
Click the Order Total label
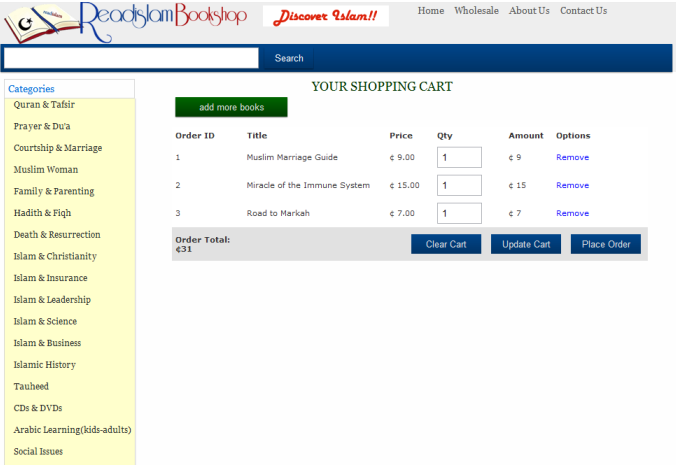coord(203,240)
